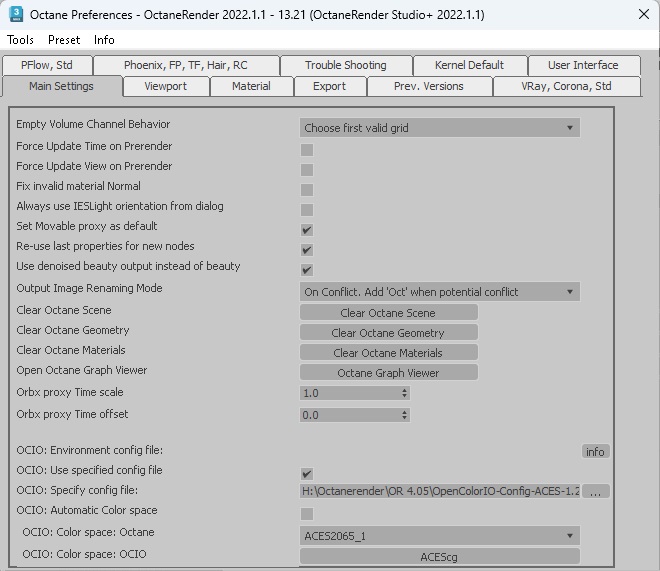Open the Preset menu
This screenshot has width=660, height=571.
[64, 40]
